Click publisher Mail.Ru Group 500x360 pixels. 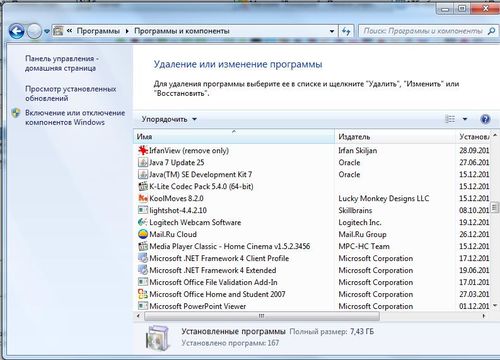(362, 234)
